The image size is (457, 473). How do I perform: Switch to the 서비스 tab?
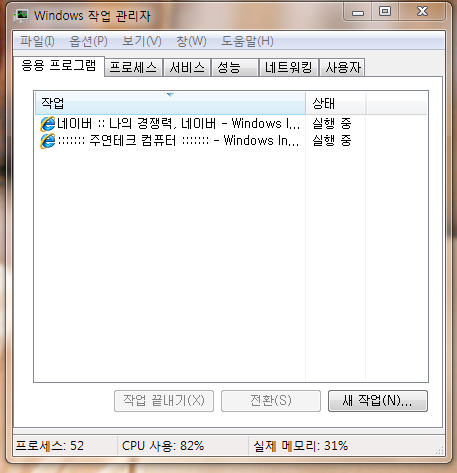coord(187,68)
